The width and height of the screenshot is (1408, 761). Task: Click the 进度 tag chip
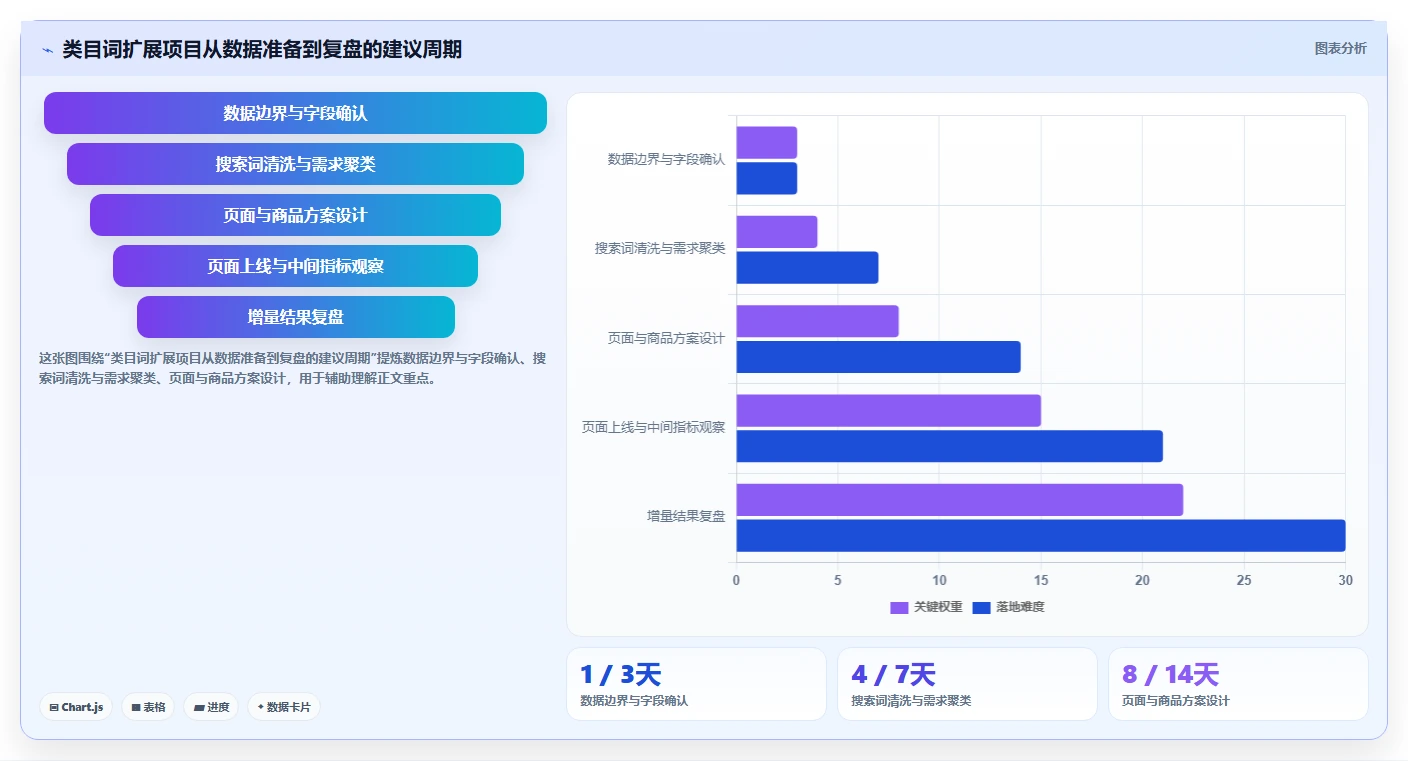[211, 707]
